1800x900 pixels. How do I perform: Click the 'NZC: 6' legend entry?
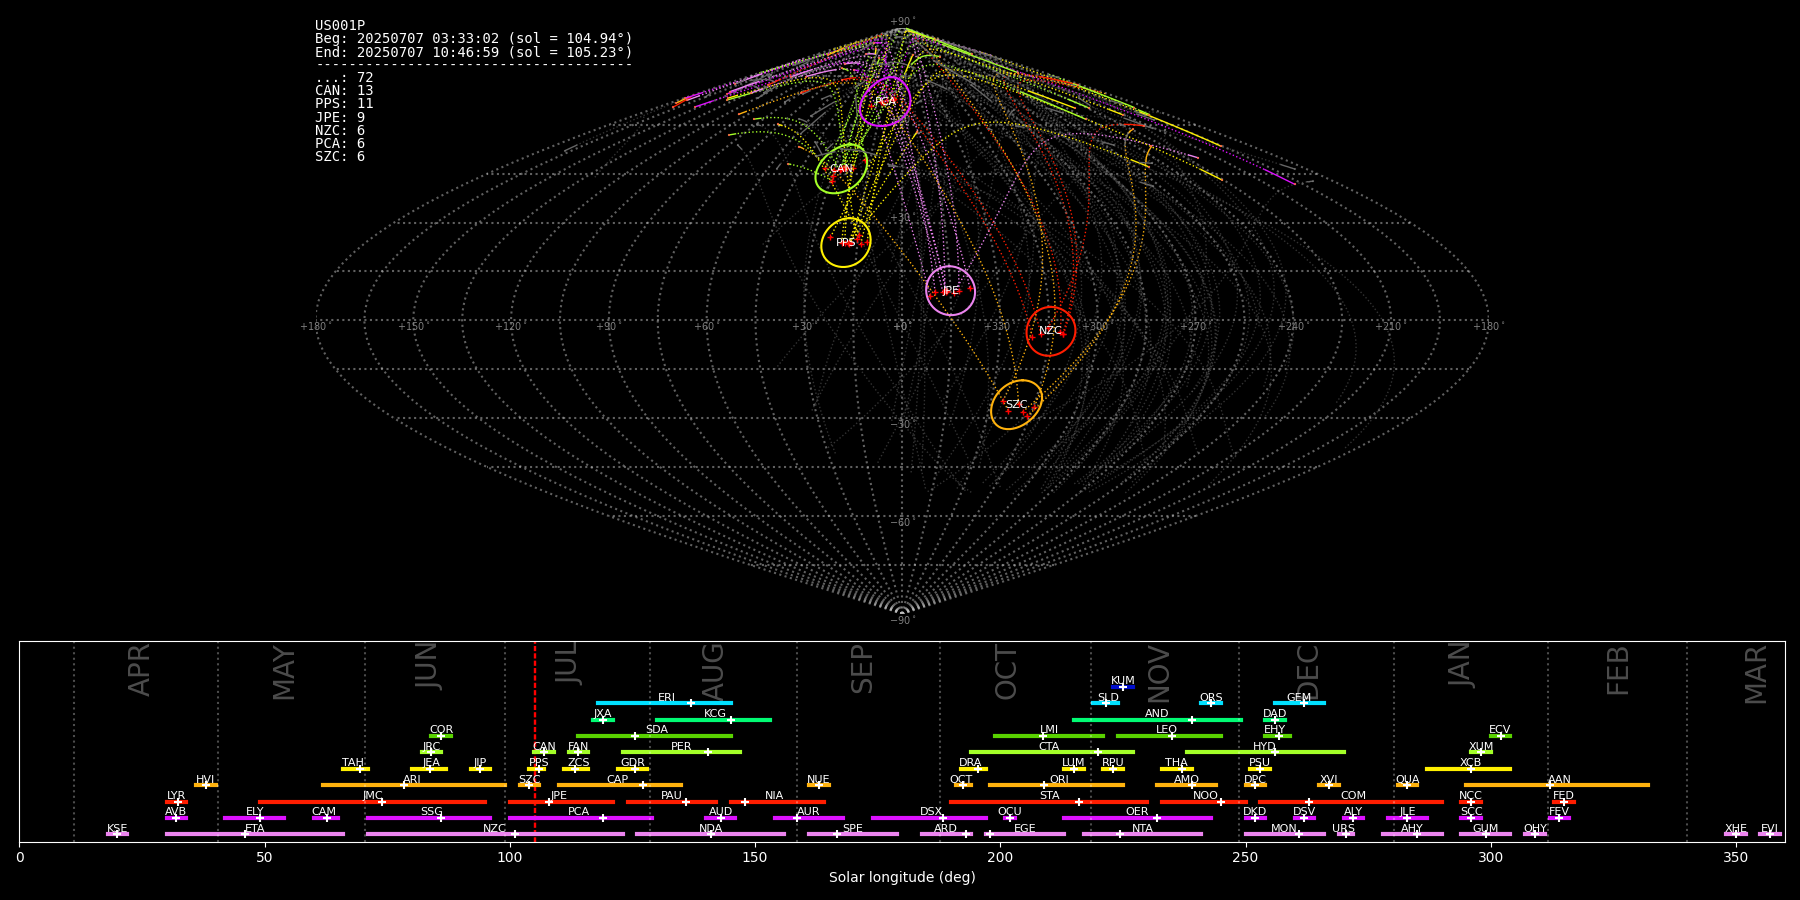click(x=340, y=131)
